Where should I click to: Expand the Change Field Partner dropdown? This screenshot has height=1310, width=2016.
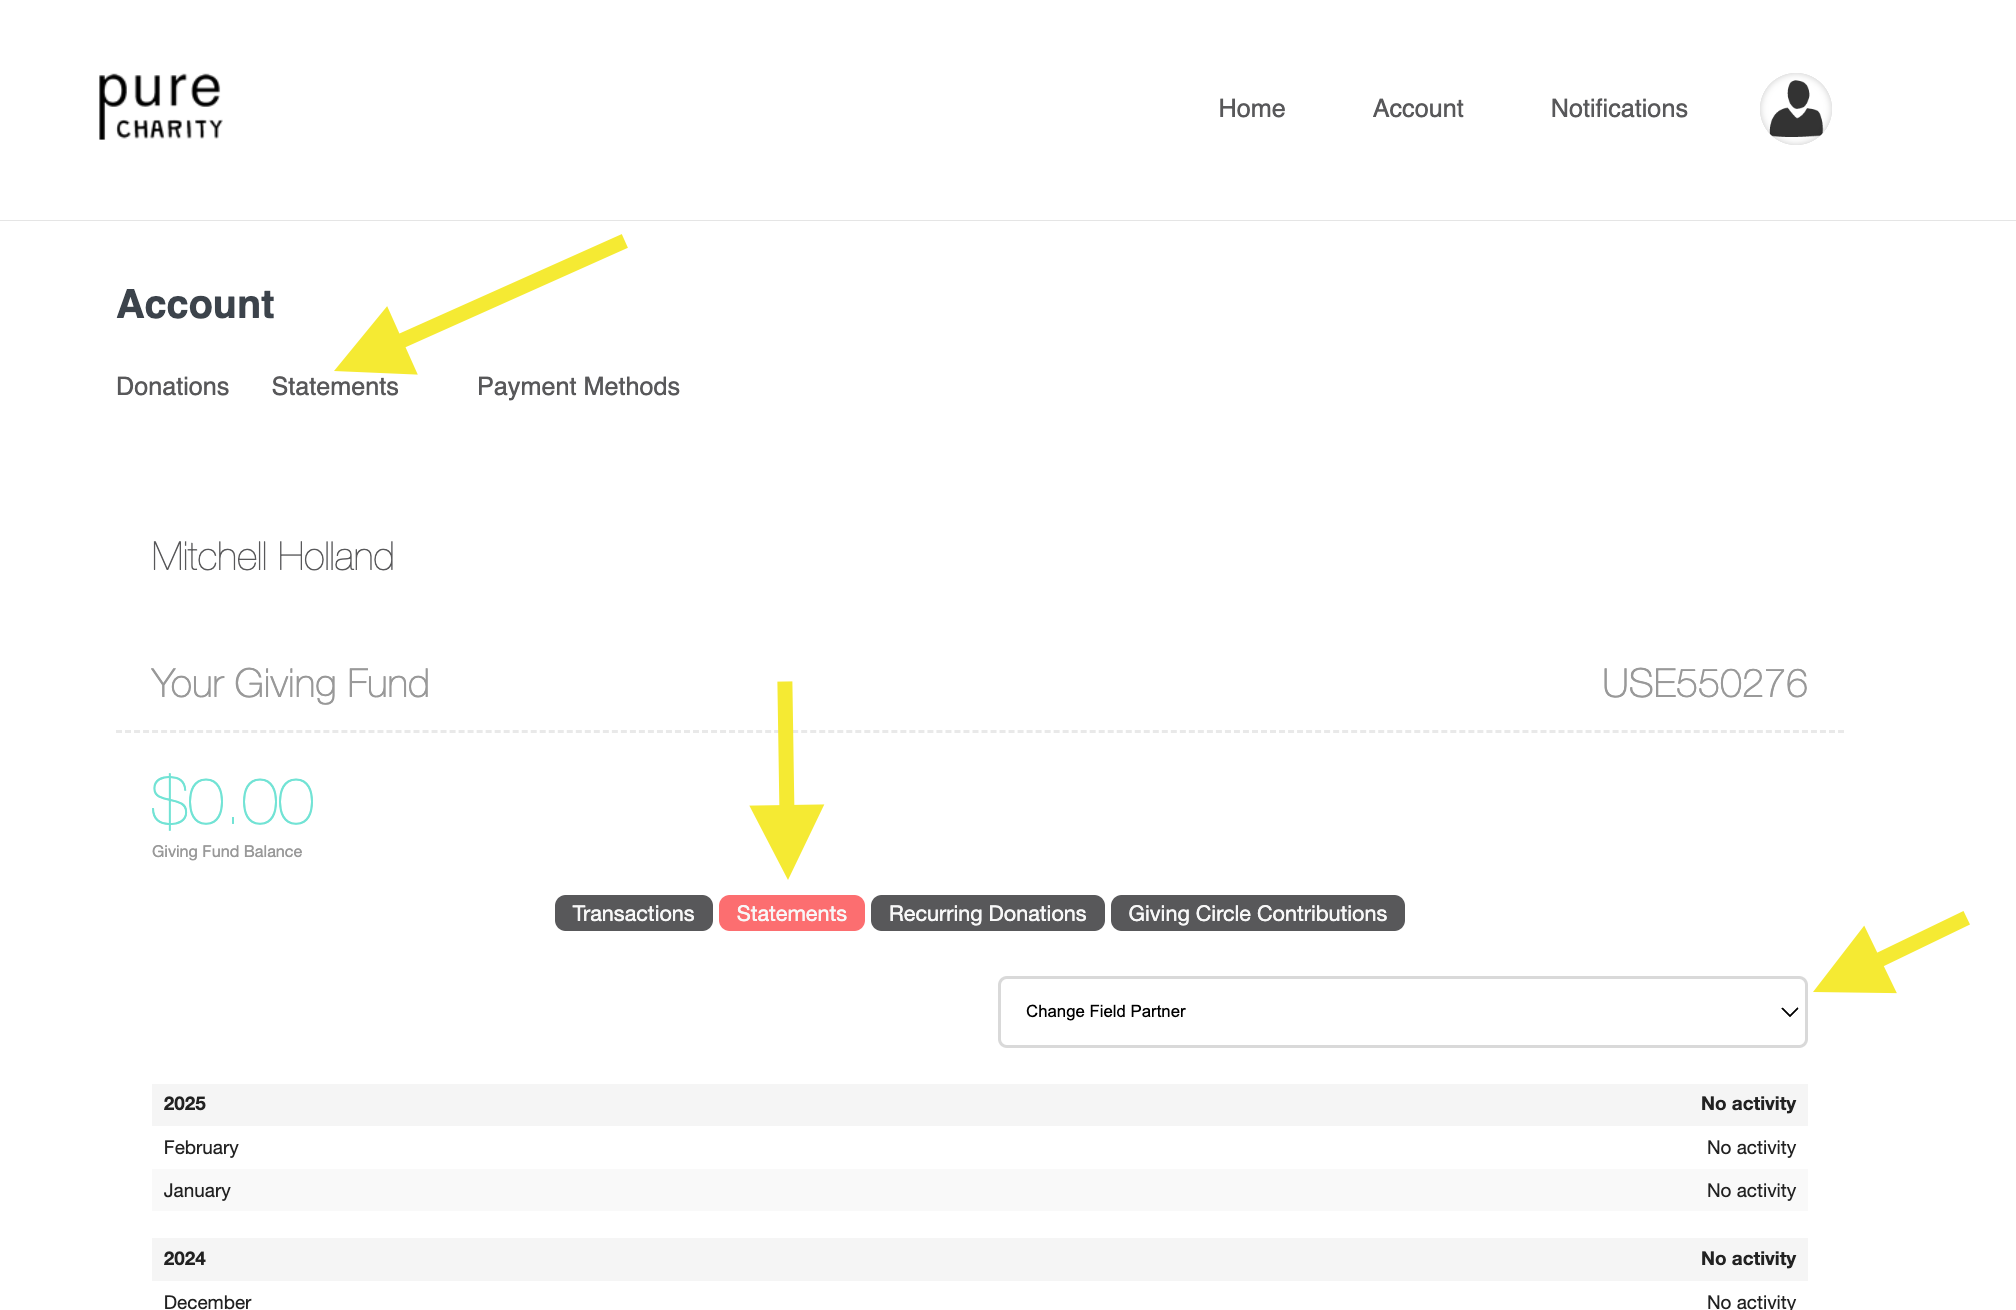tap(1400, 1011)
